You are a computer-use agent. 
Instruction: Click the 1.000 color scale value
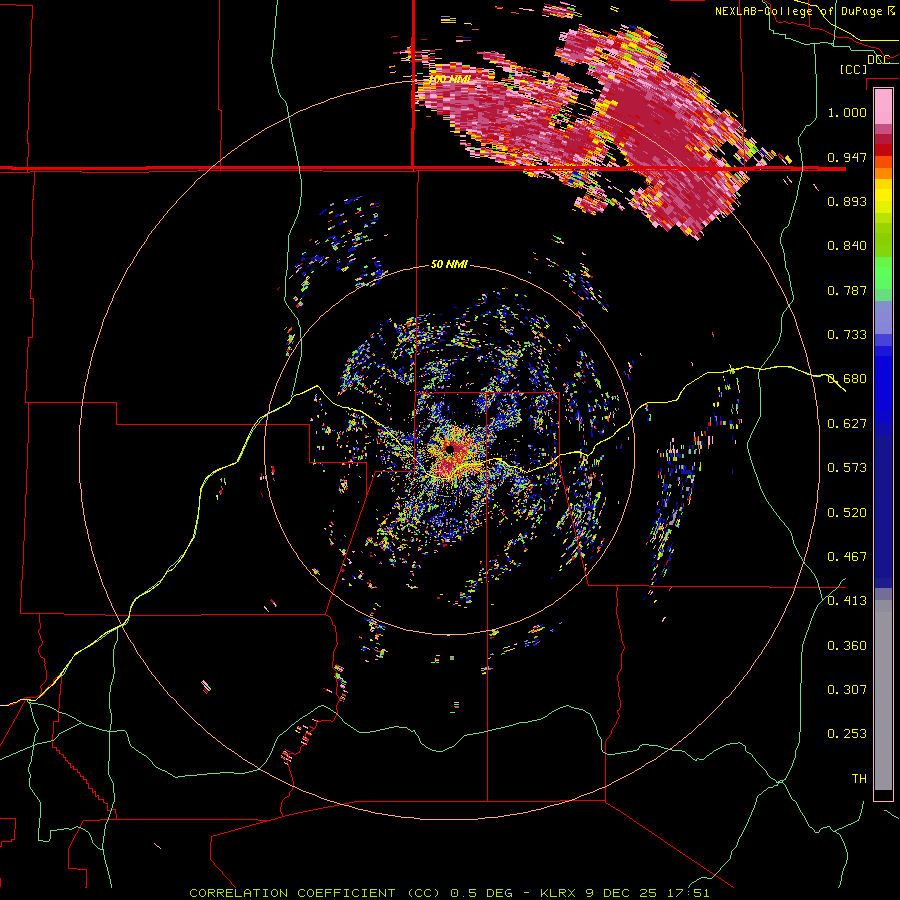click(847, 112)
